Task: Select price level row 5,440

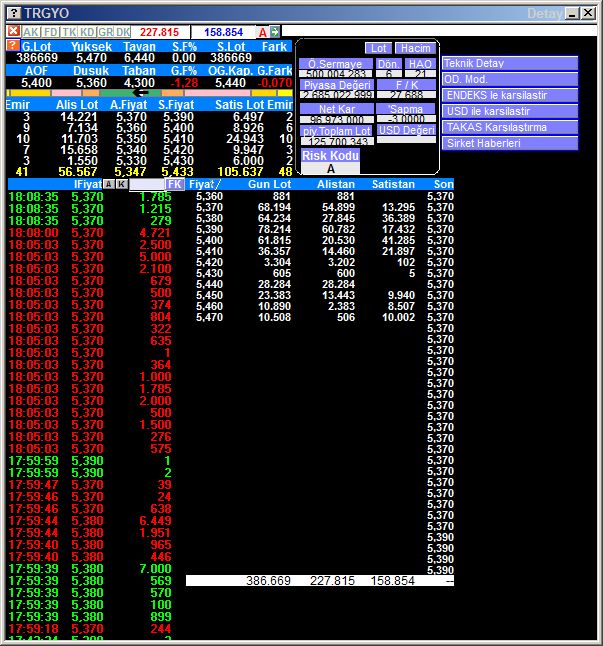Action: pos(320,284)
